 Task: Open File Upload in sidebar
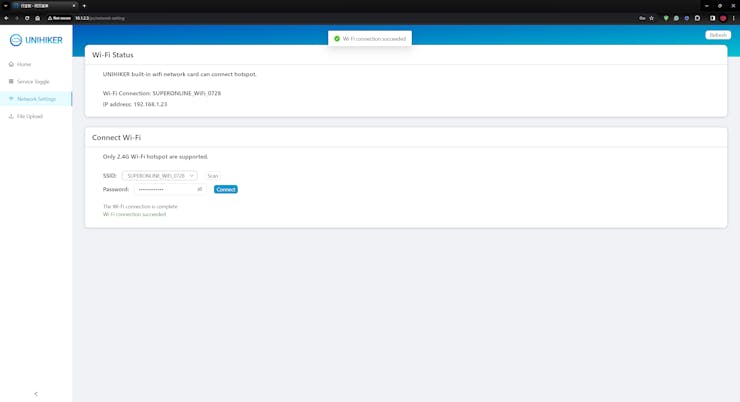click(36, 117)
